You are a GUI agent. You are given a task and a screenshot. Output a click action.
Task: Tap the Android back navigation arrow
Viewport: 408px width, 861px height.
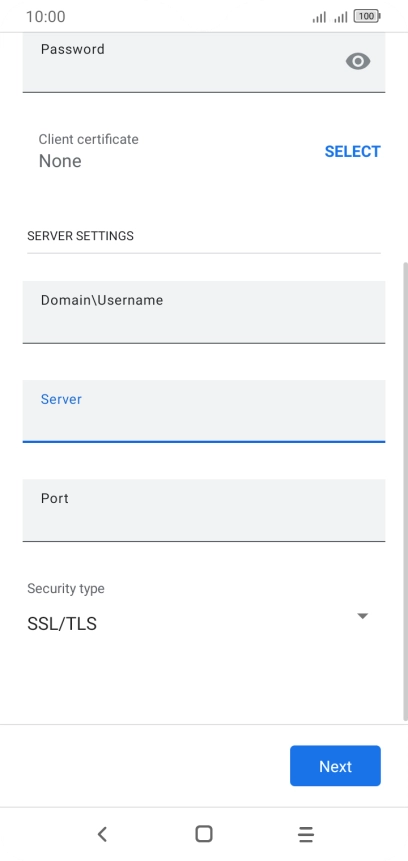tap(102, 834)
